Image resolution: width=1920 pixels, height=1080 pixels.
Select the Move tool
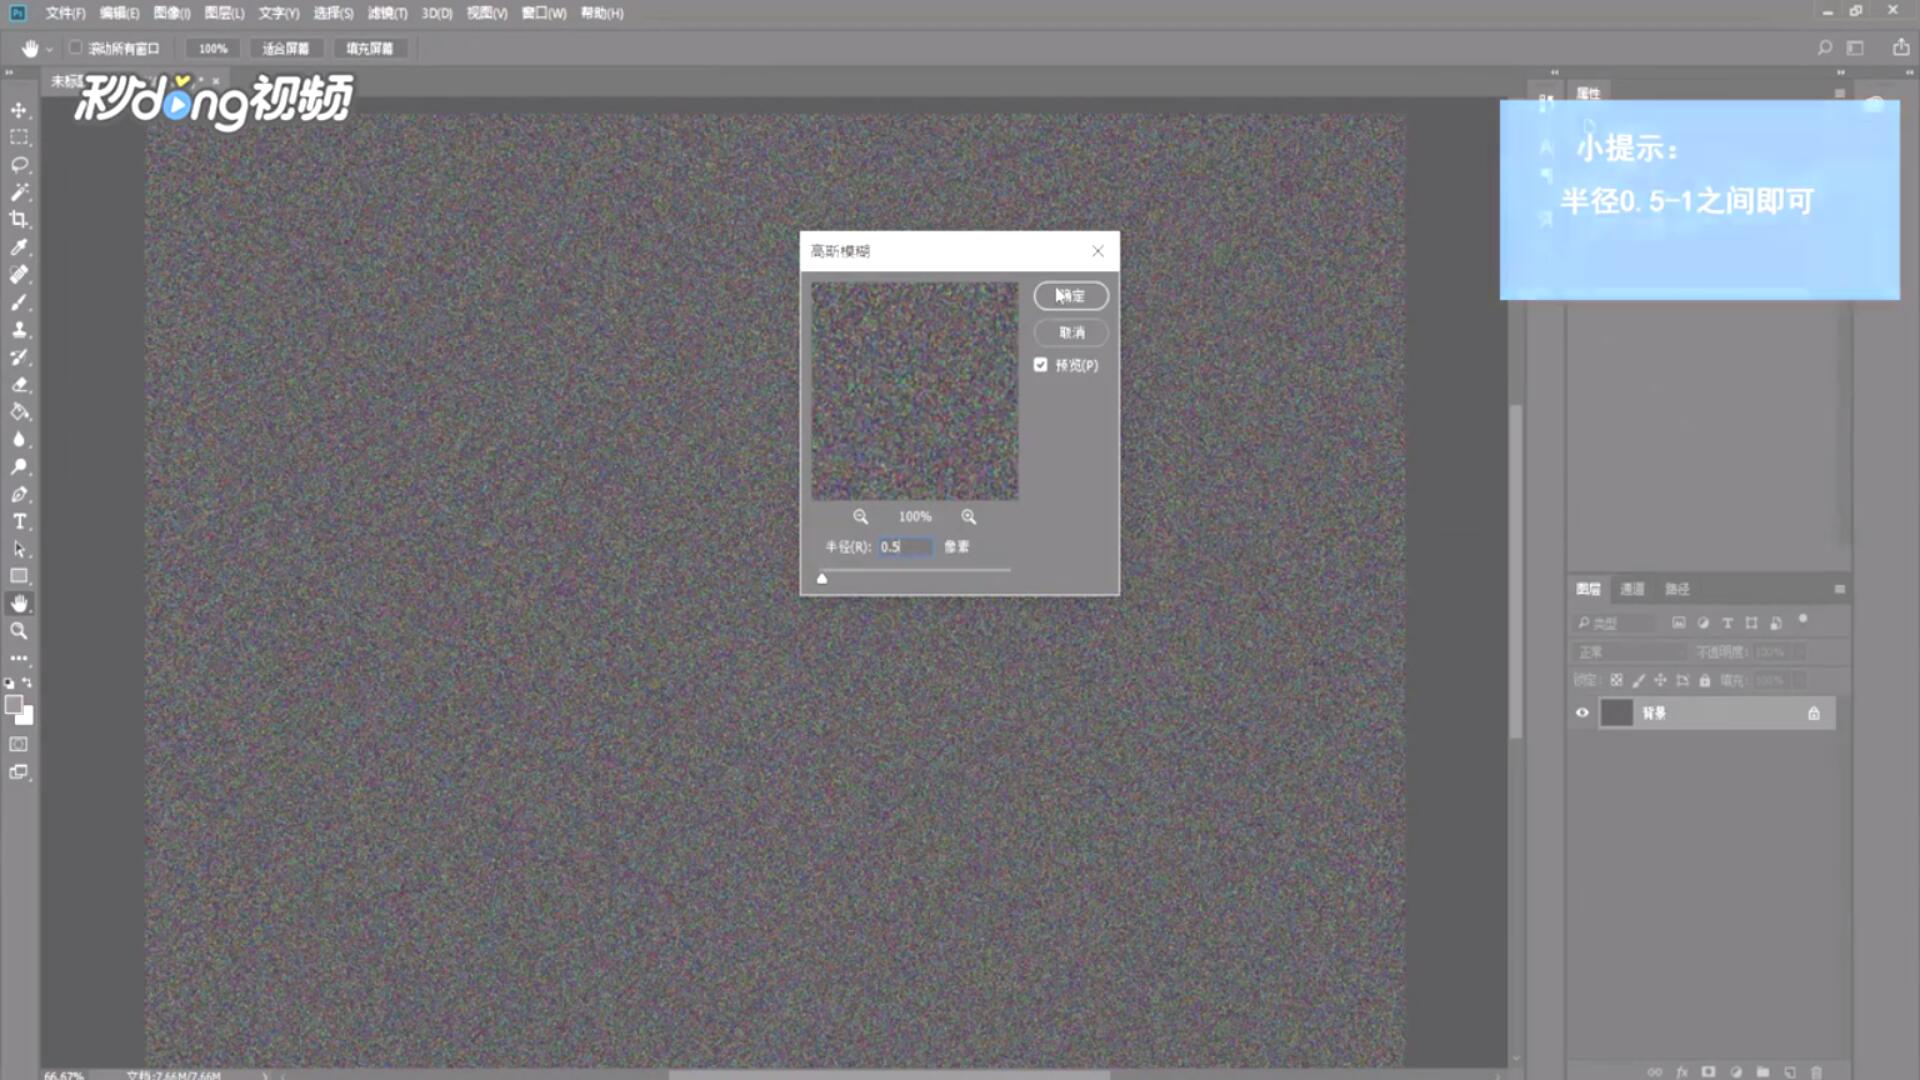tap(19, 109)
